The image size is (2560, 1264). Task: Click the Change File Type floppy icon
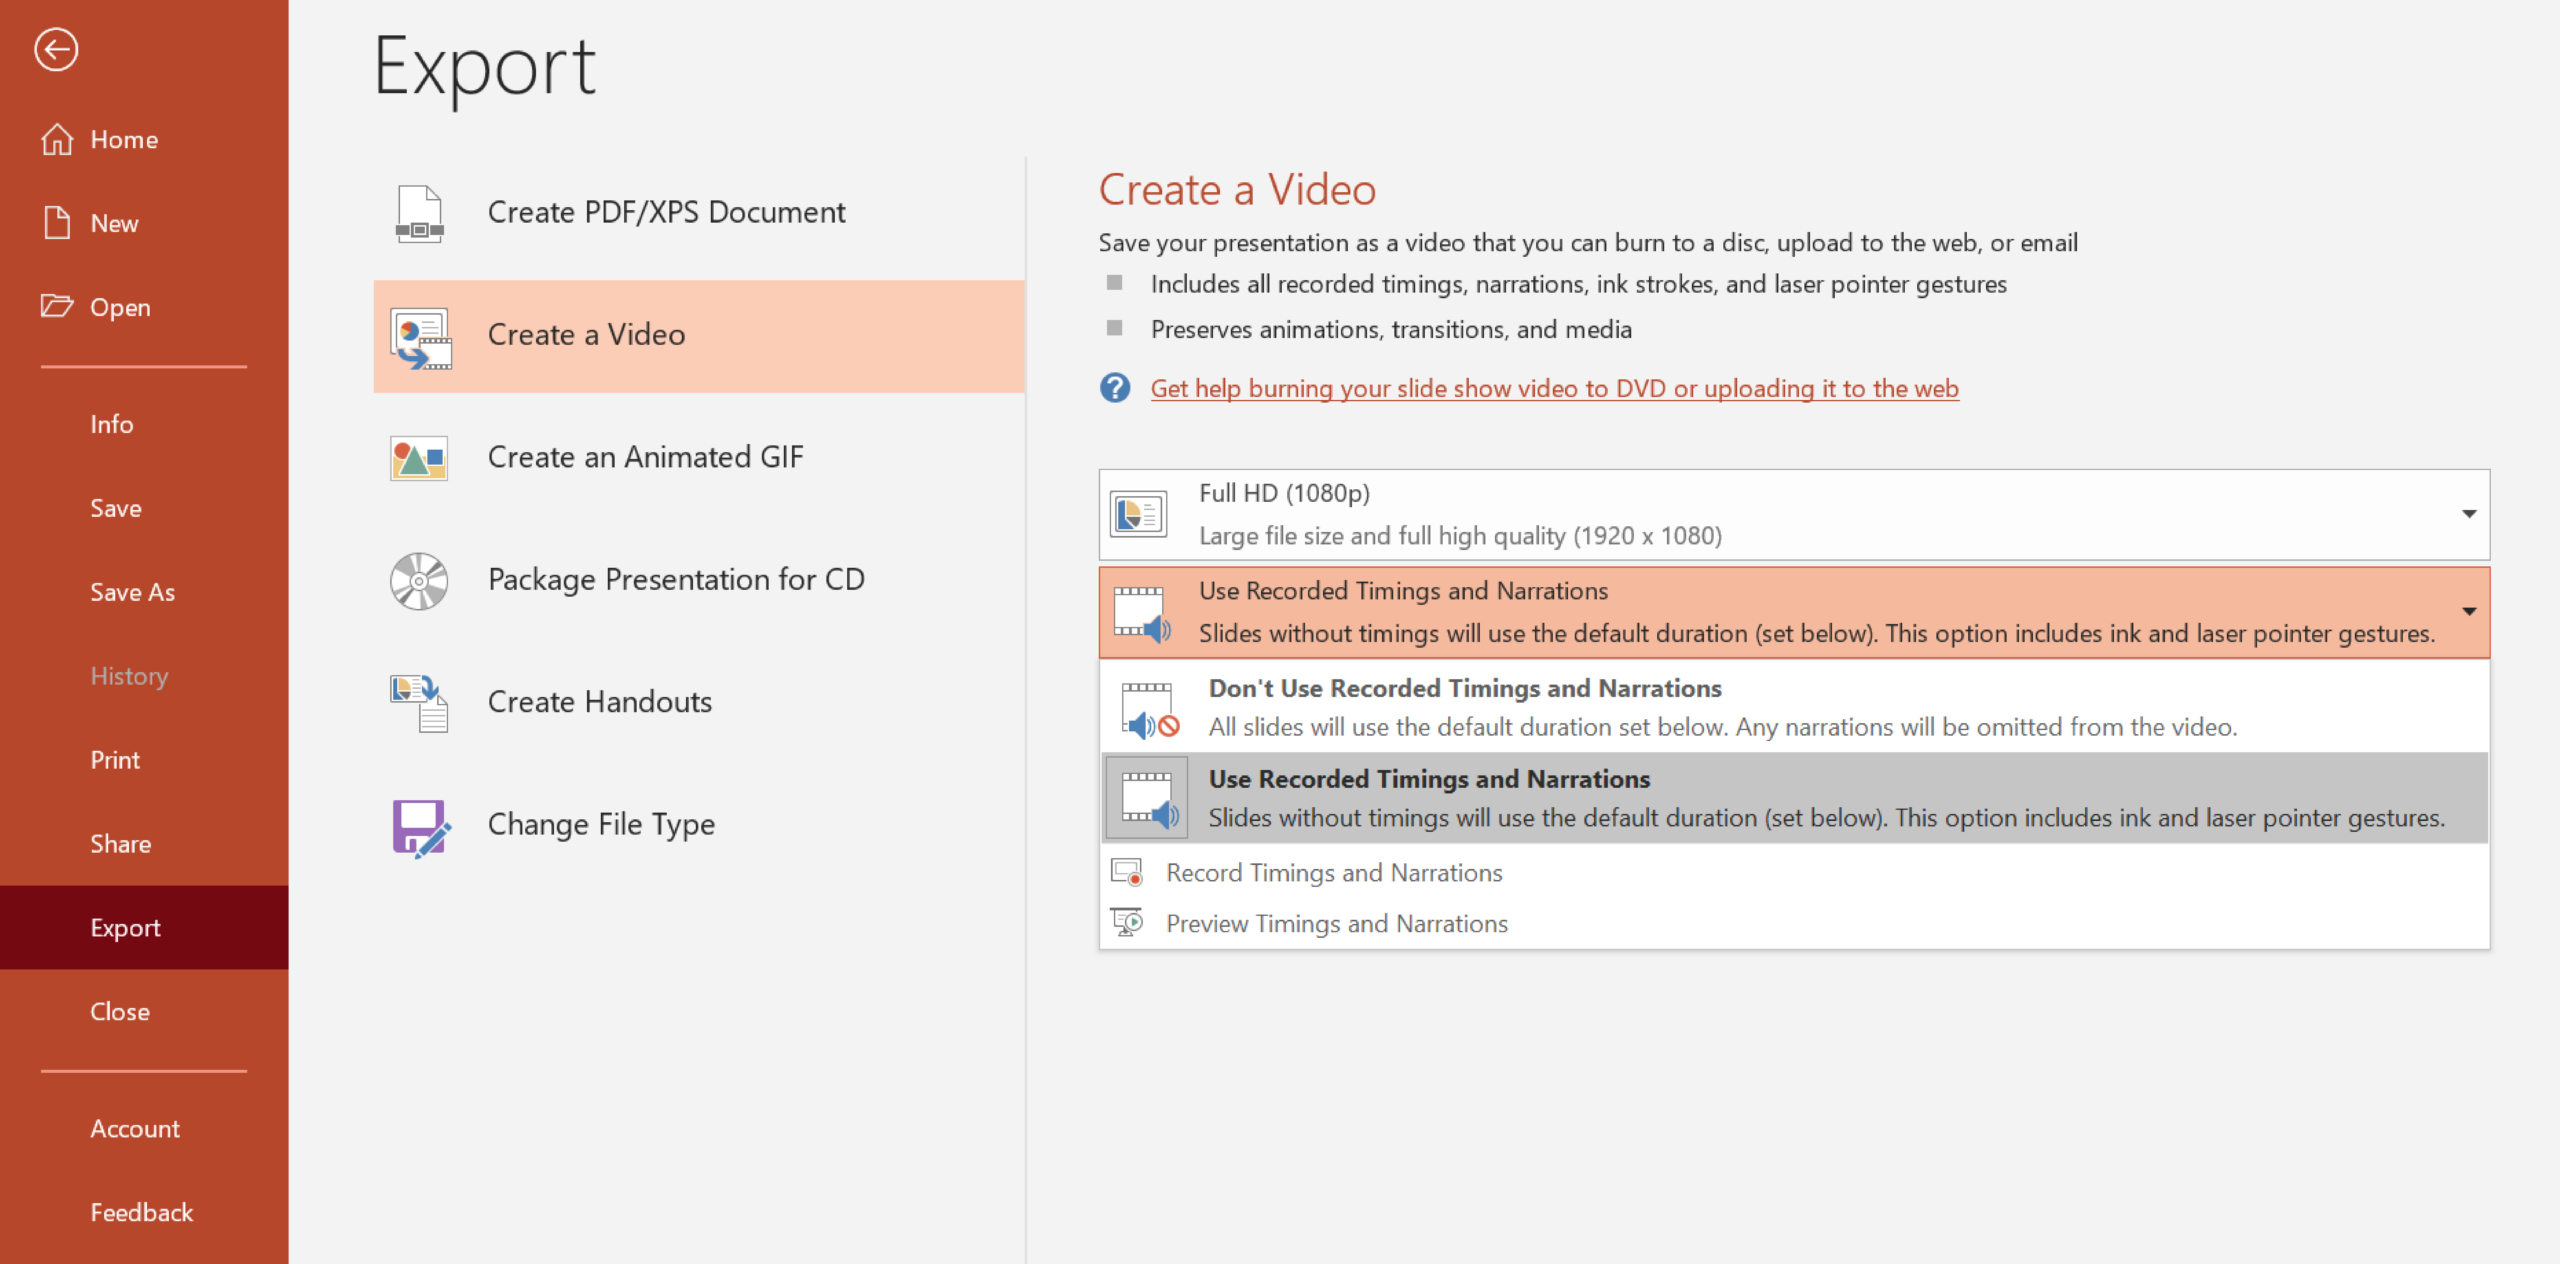[x=419, y=826]
